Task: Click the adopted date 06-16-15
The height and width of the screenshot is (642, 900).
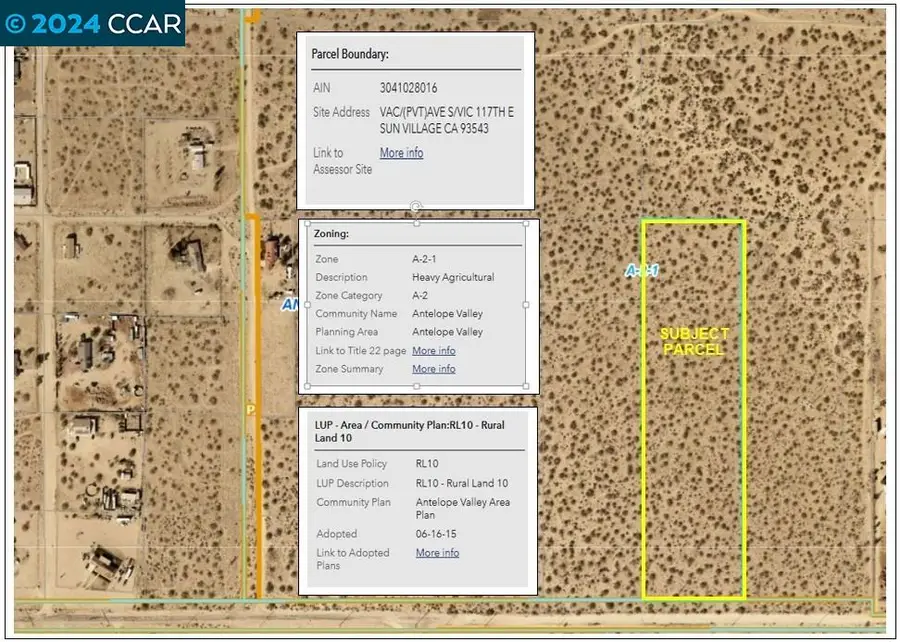Action: click(x=434, y=533)
